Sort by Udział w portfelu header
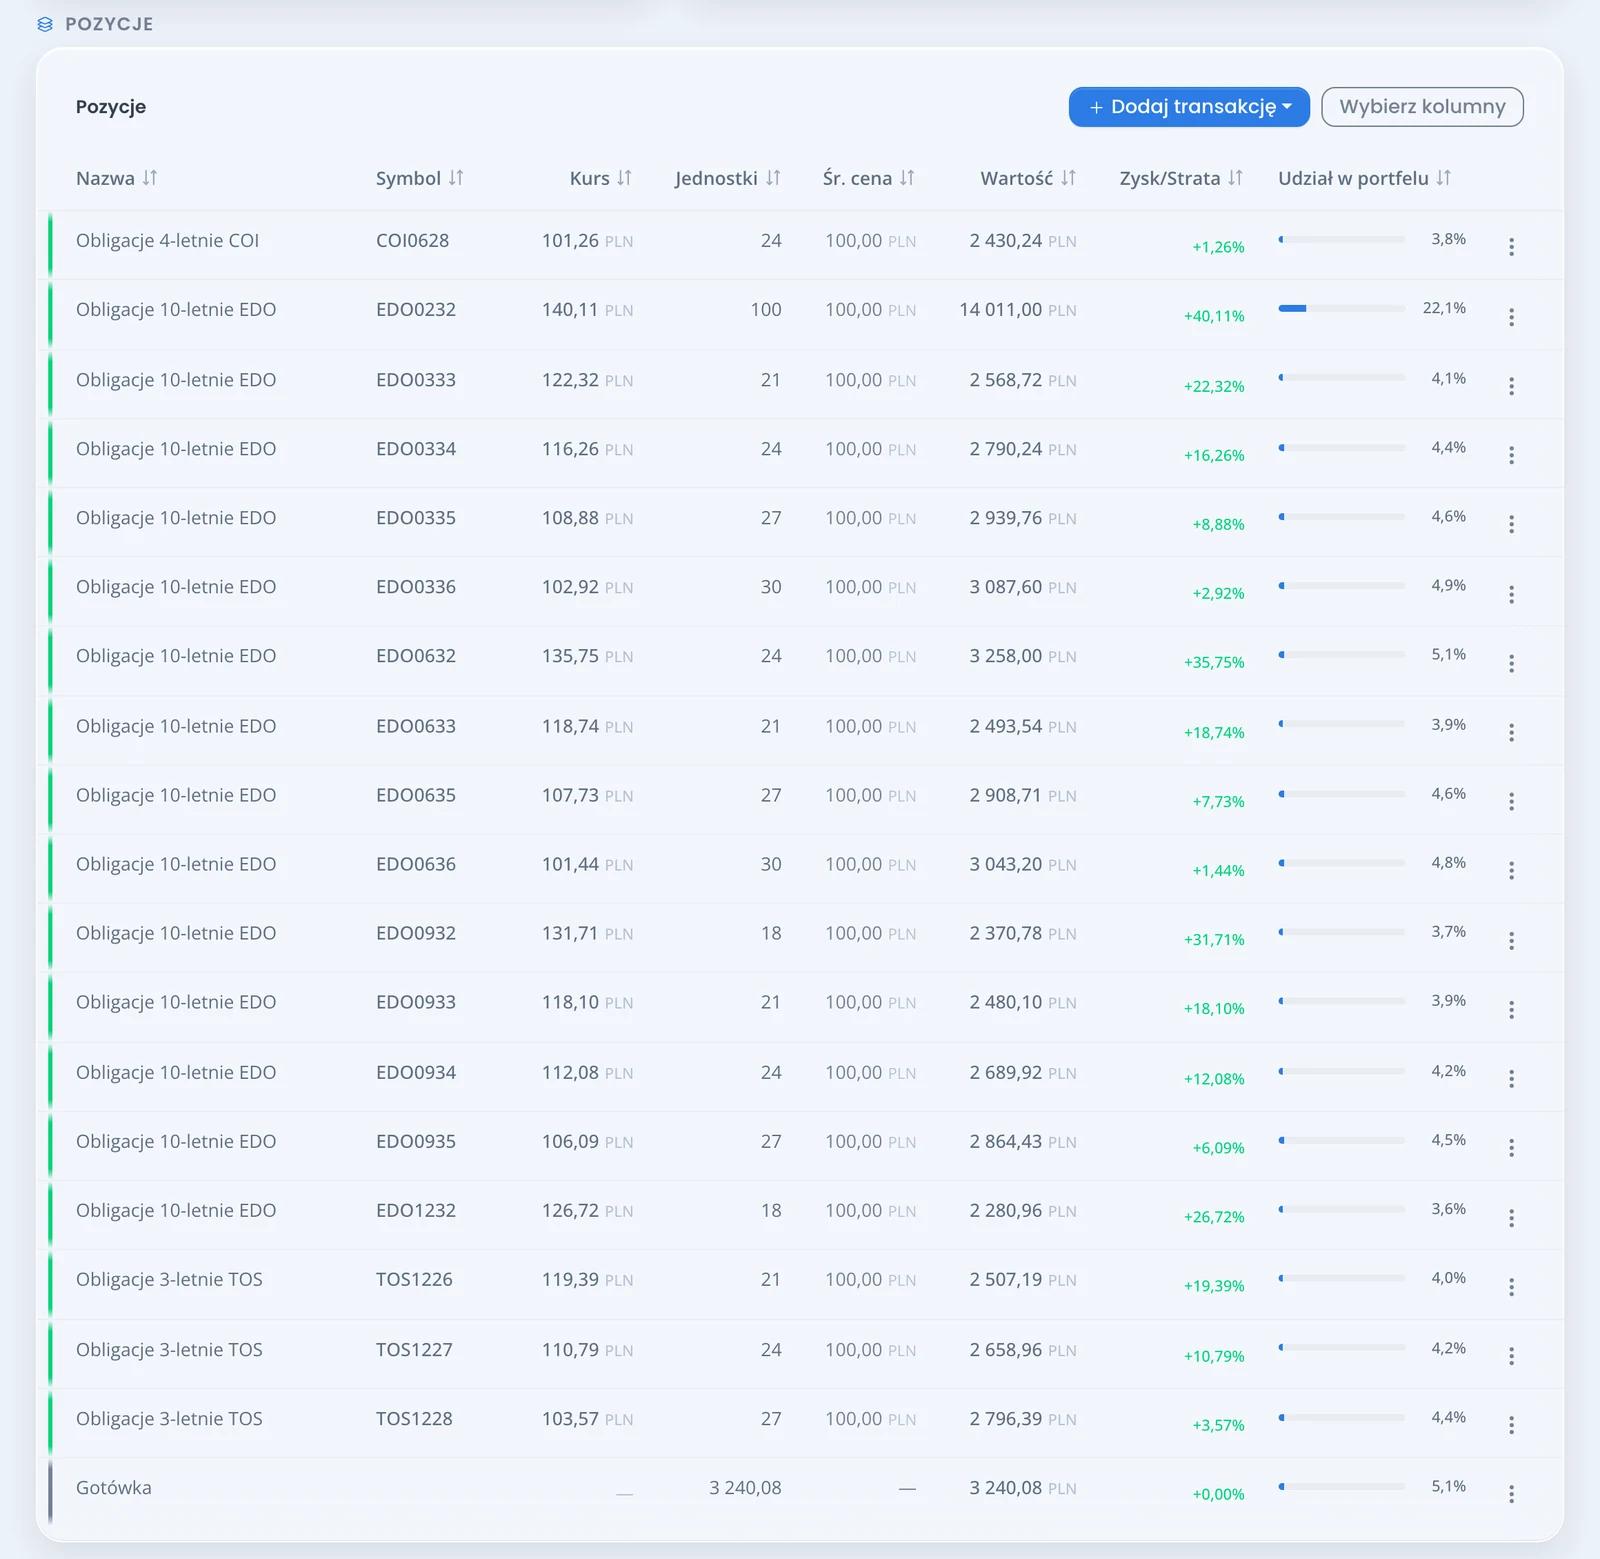Screen dimensions: 1600x1559 (x=1365, y=178)
